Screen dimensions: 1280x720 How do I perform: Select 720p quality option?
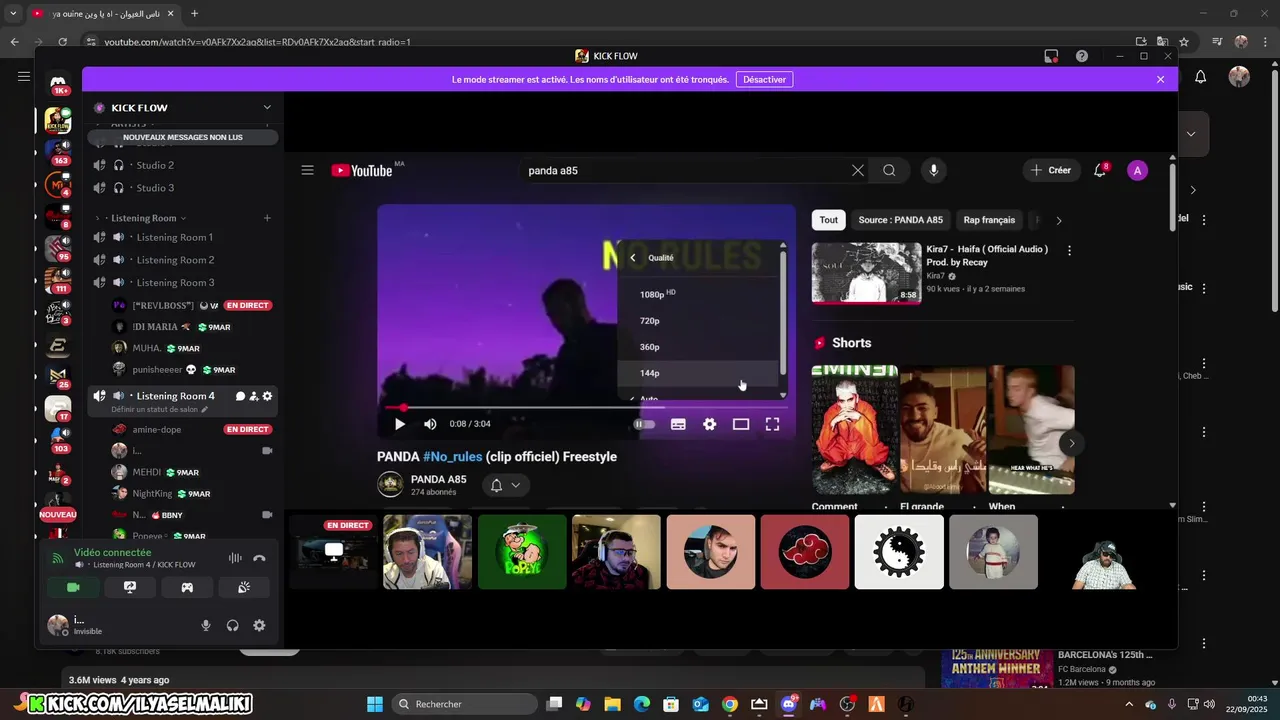pos(699,321)
